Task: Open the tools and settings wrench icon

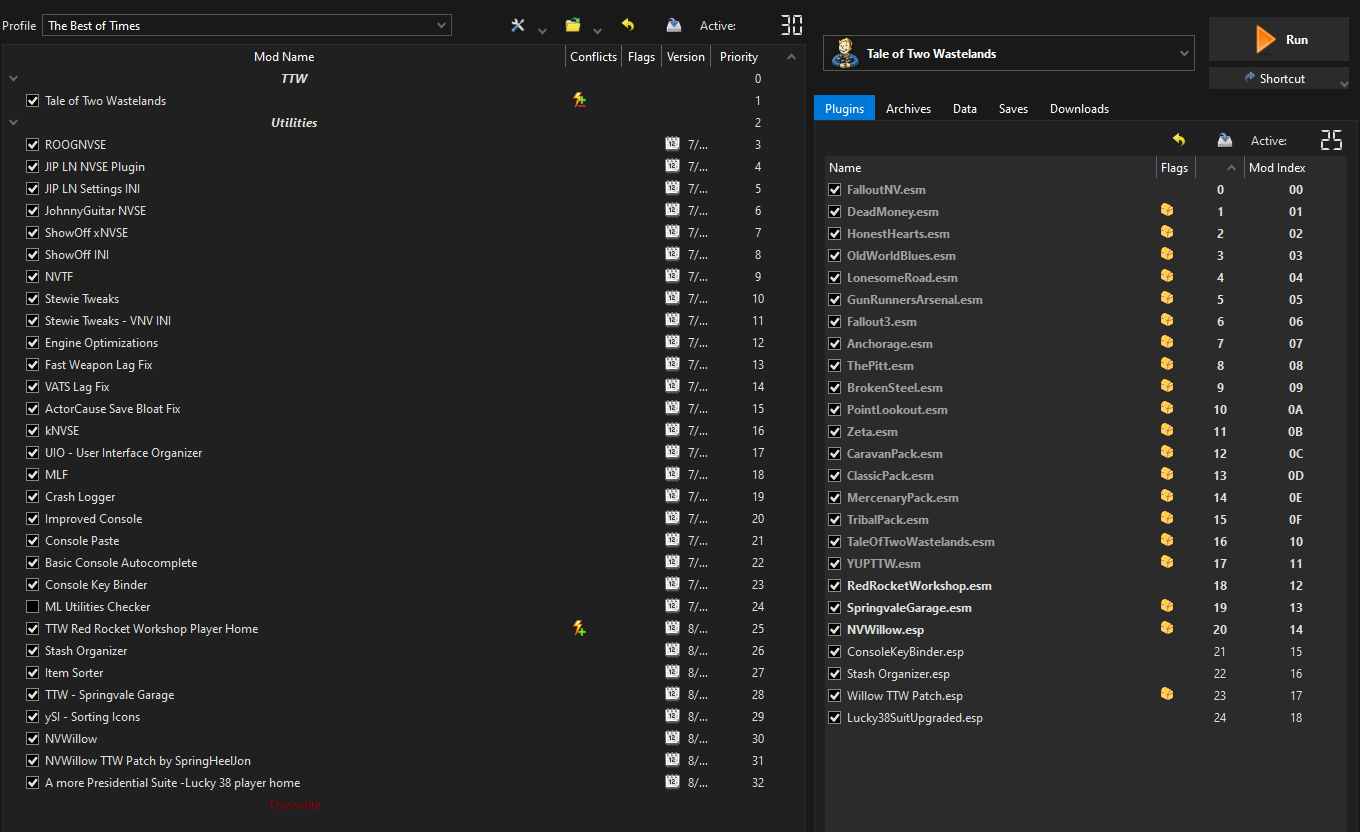Action: click(x=518, y=25)
